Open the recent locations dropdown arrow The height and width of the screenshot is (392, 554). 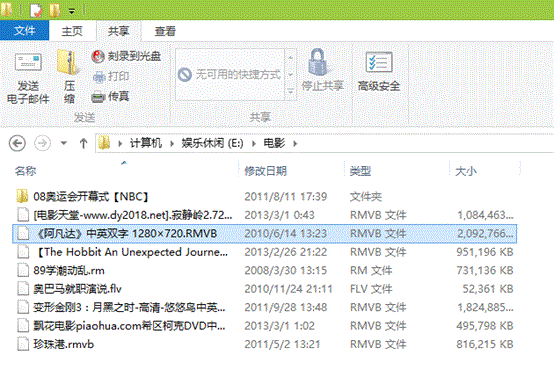(64, 143)
